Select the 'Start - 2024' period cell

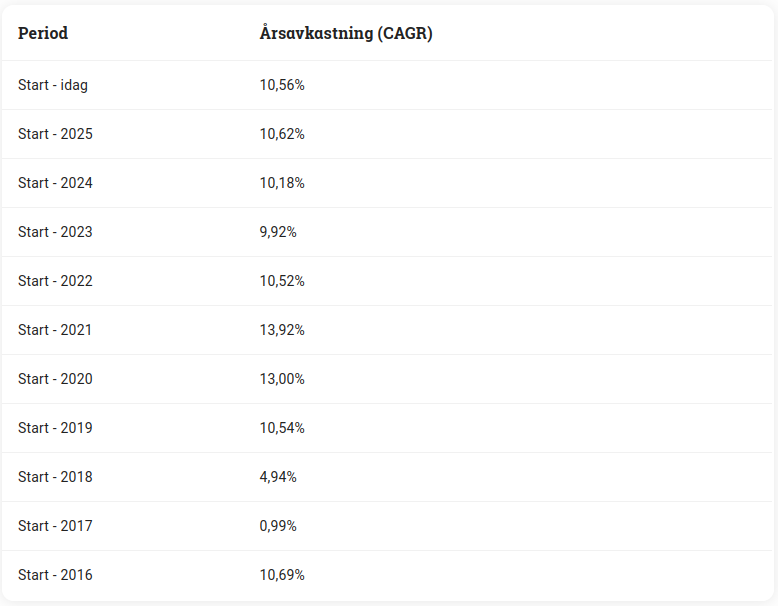tap(55, 183)
